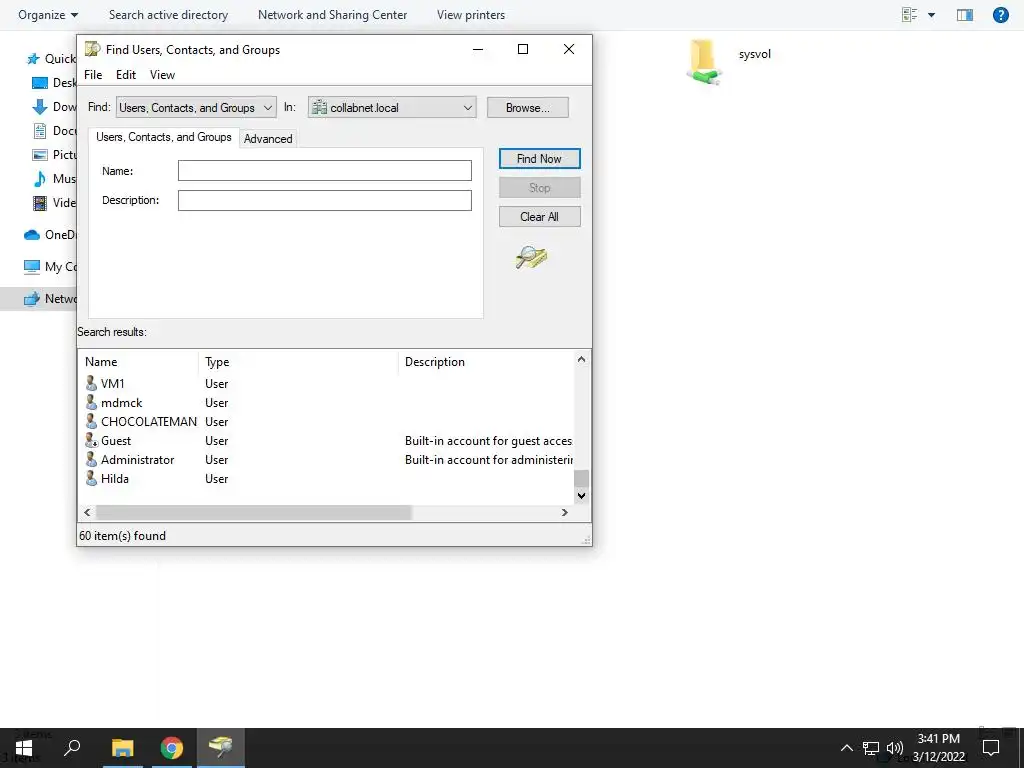Viewport: 1024px width, 768px height.
Task: Select the Users, Contacts, and Groups tab
Action: tap(163, 137)
